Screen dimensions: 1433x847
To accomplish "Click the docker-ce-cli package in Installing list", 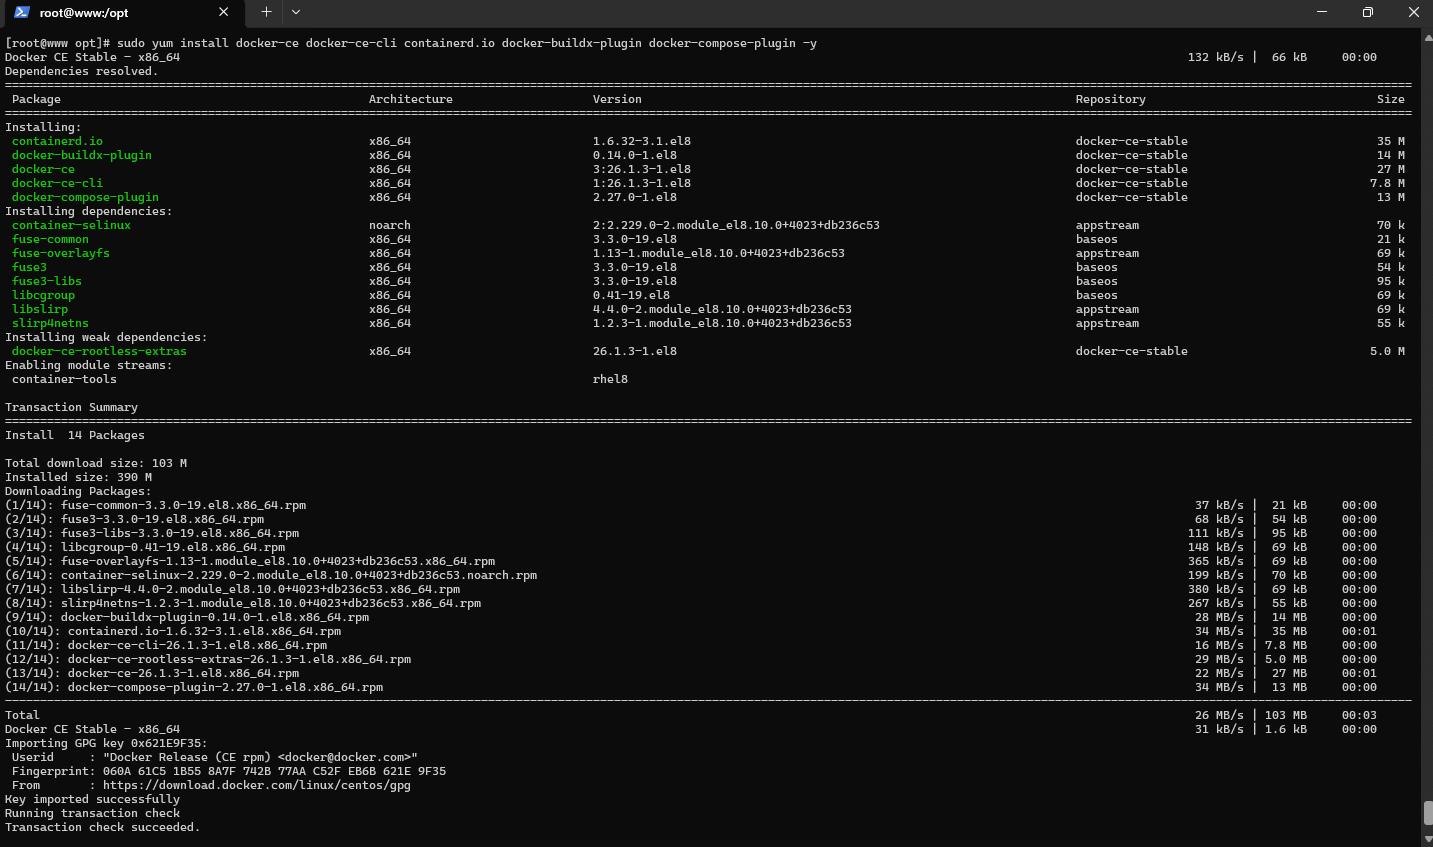I will click(57, 183).
